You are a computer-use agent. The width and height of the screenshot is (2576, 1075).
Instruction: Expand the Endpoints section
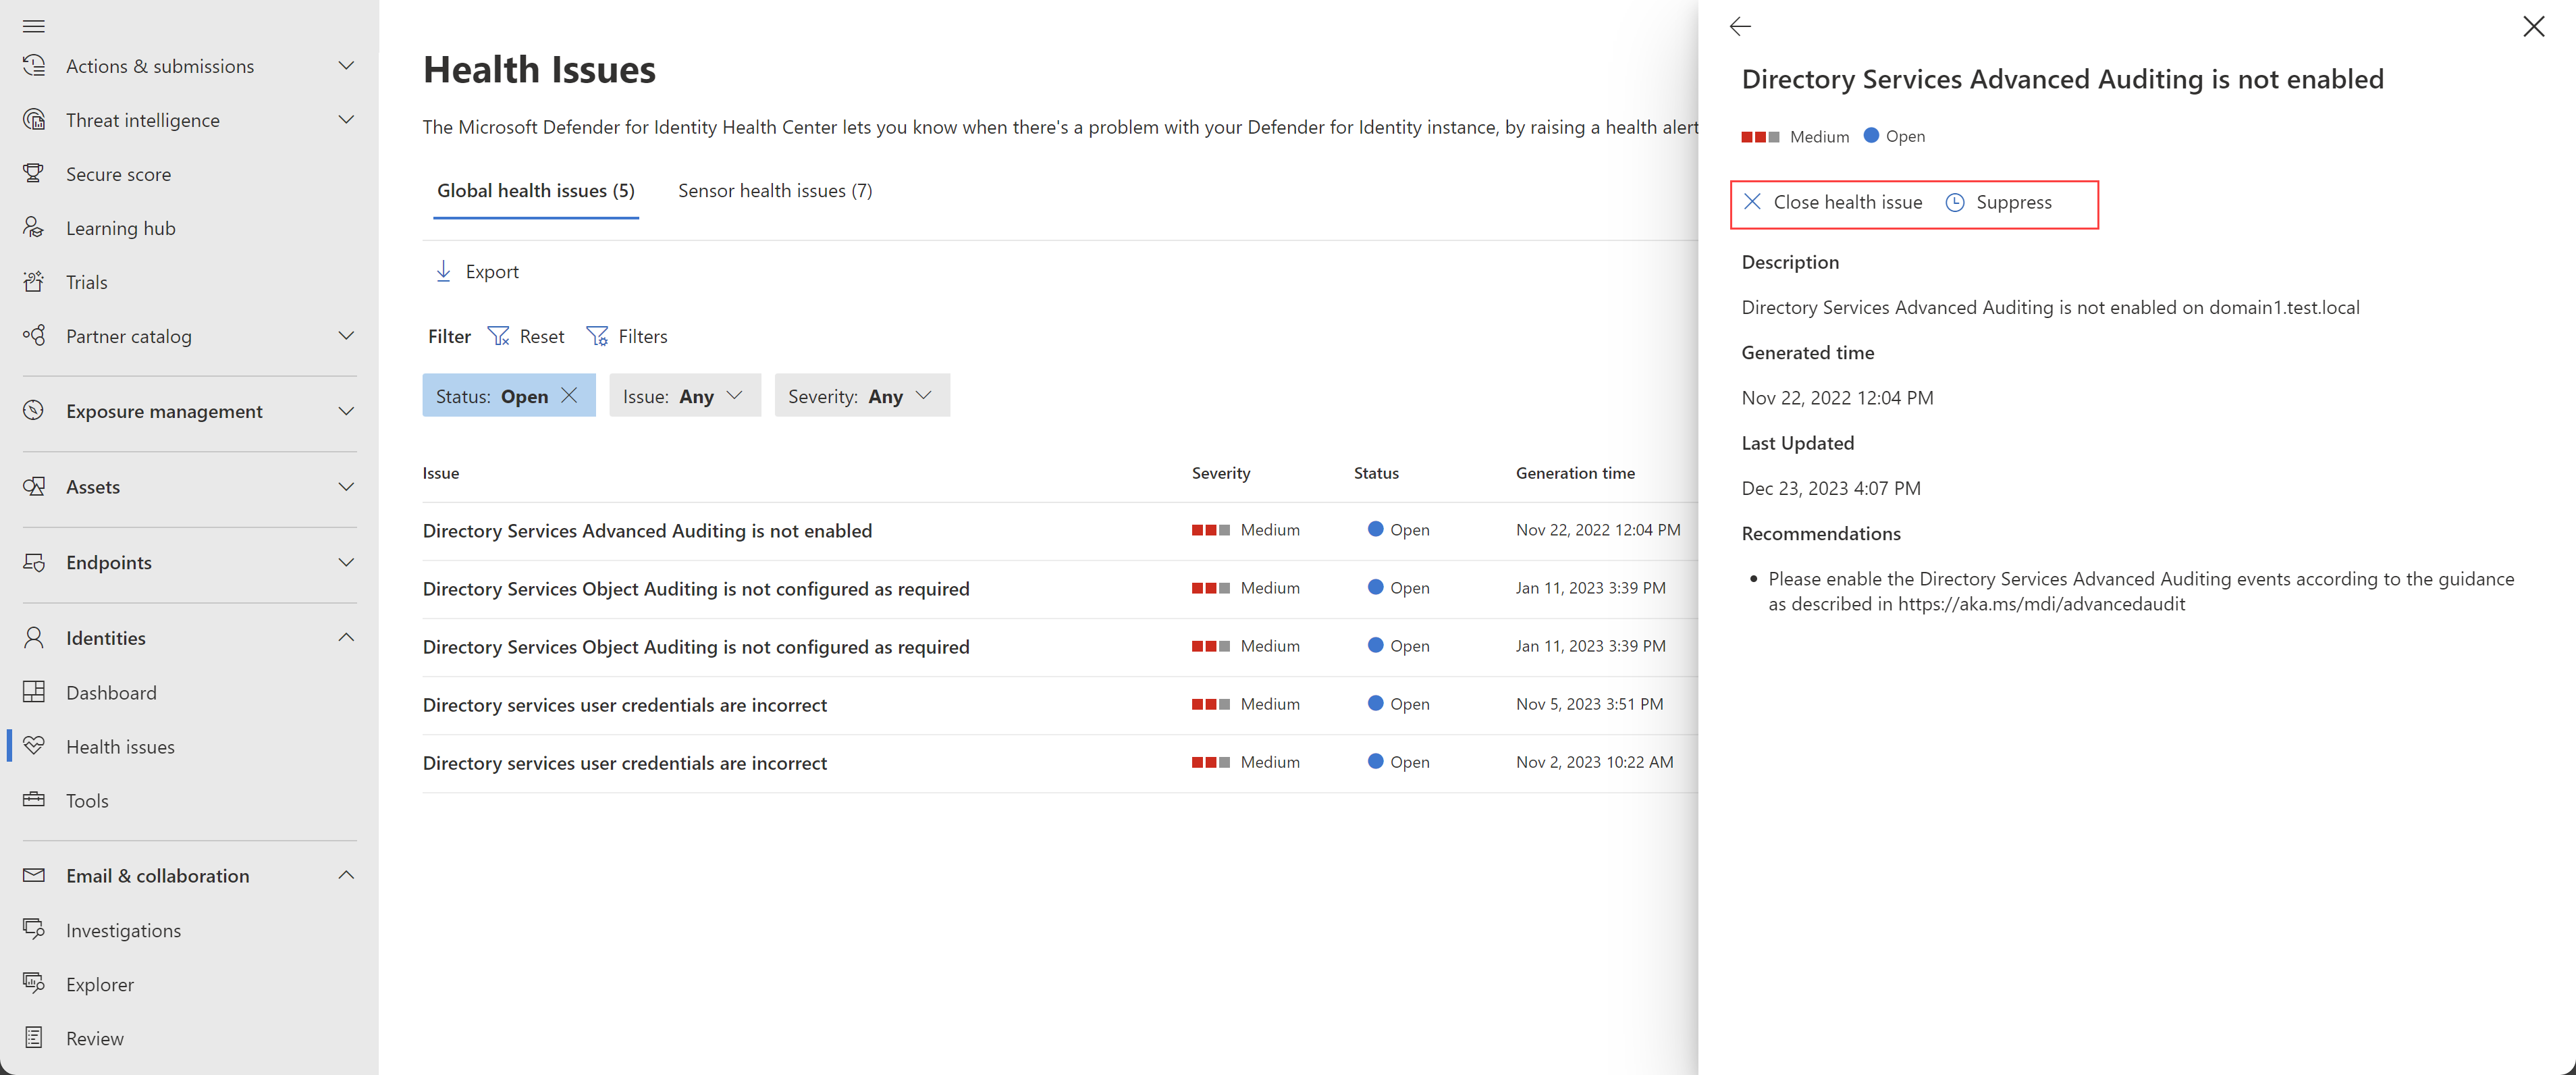pos(346,562)
